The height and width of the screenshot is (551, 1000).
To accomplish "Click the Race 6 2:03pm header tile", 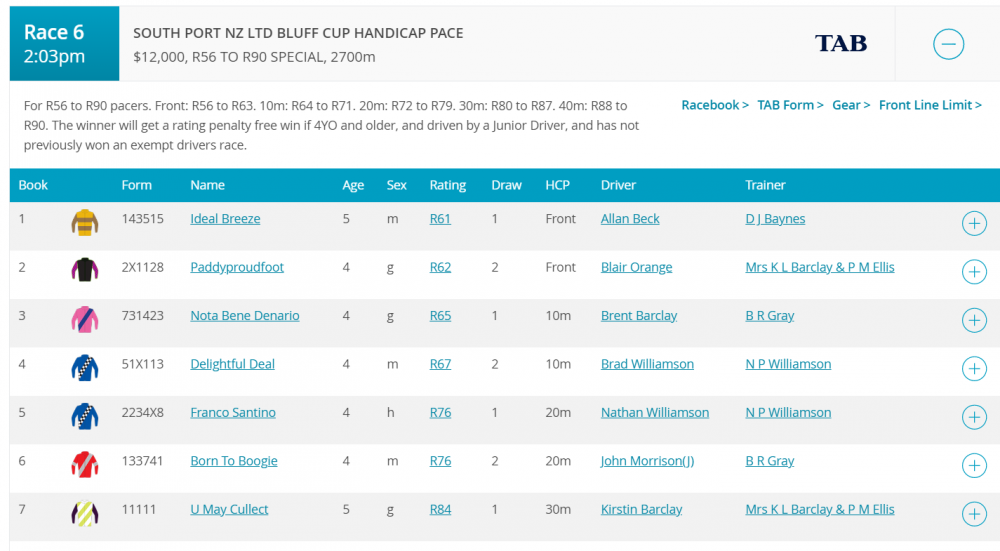I will 64,44.
